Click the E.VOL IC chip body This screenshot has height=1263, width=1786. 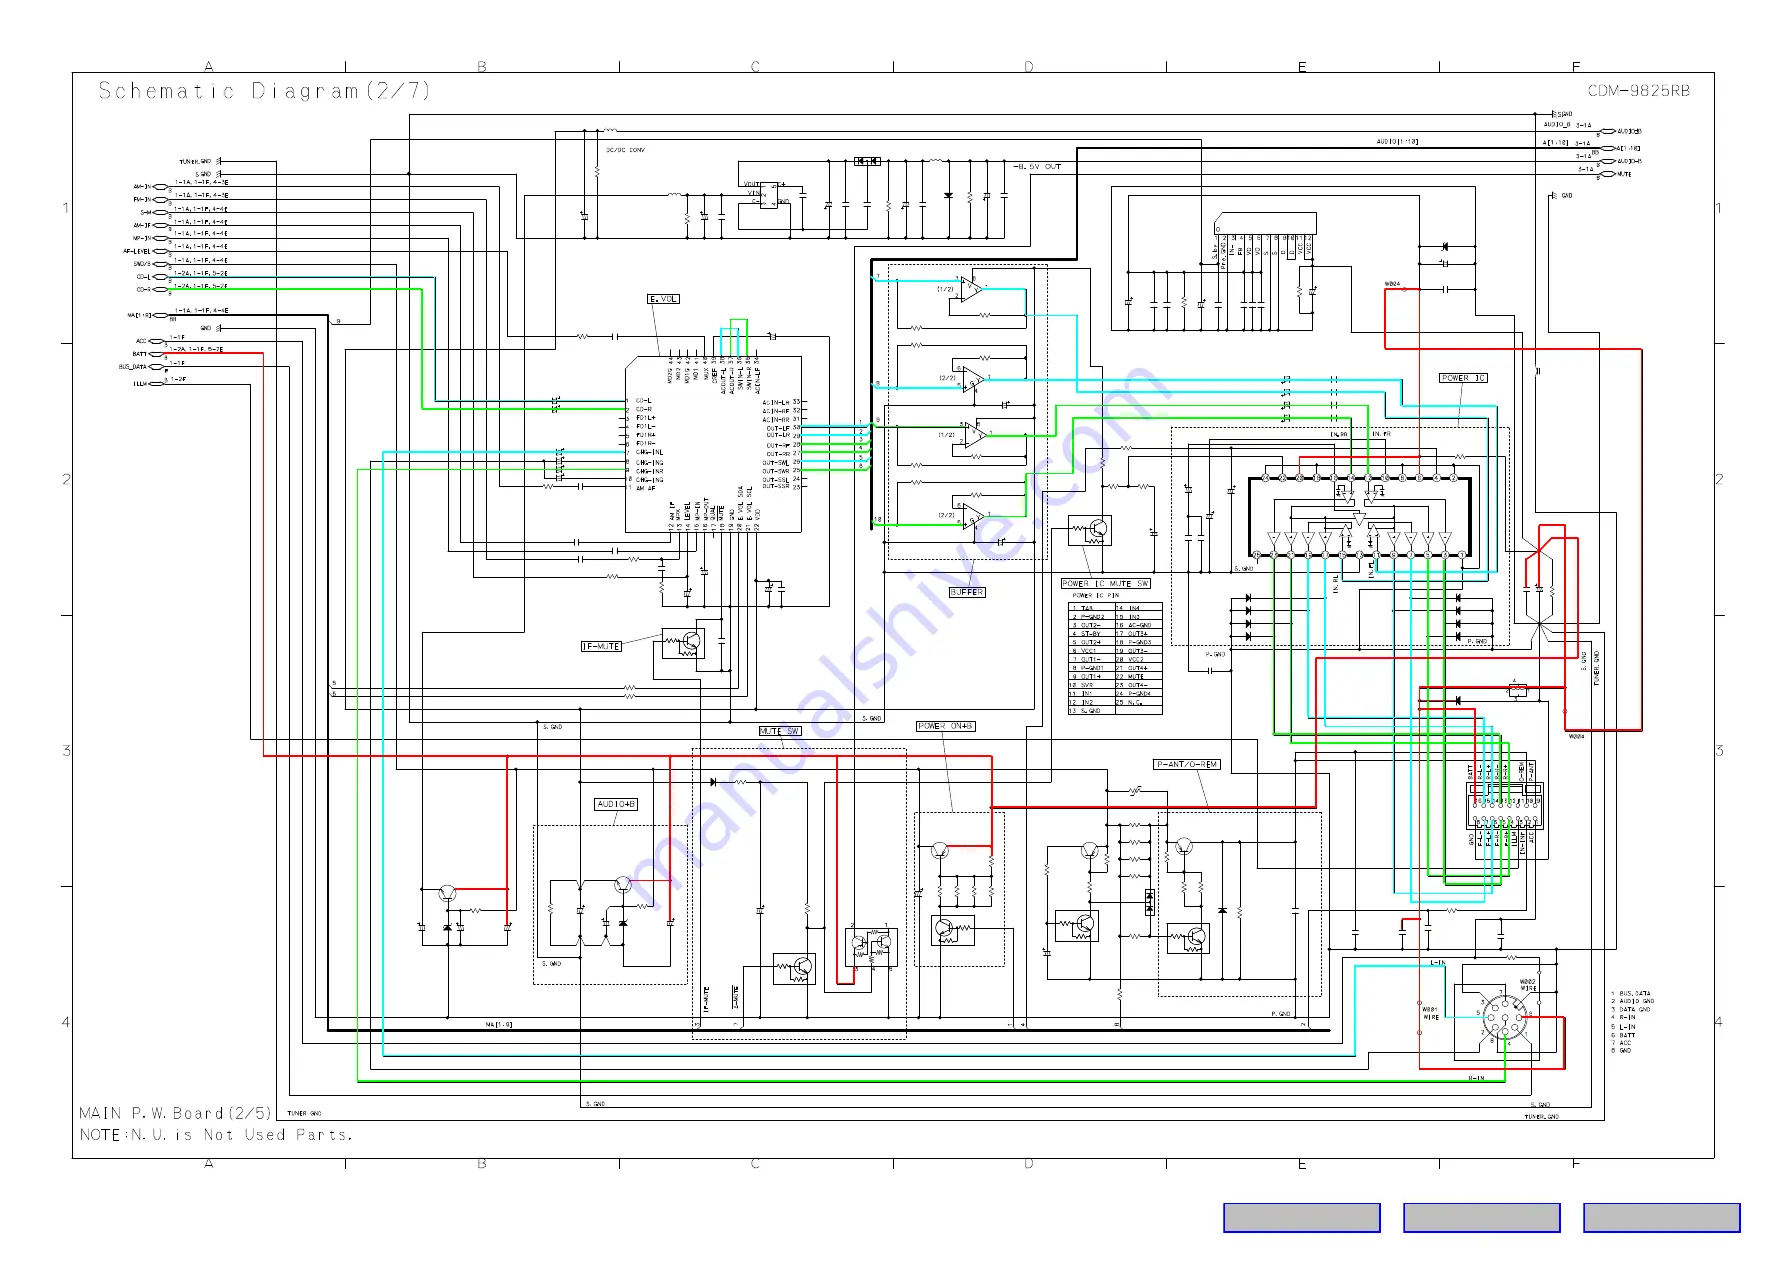click(713, 445)
